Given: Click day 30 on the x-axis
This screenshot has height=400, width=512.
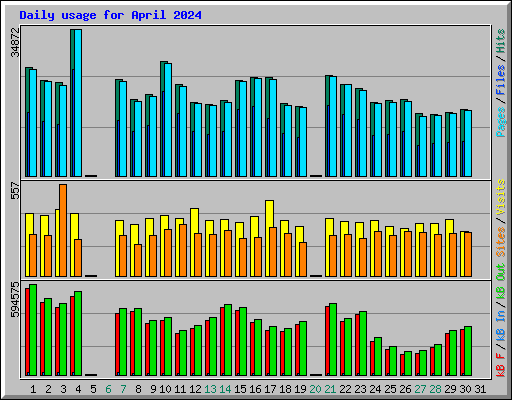Looking at the screenshot, I should tap(465, 389).
